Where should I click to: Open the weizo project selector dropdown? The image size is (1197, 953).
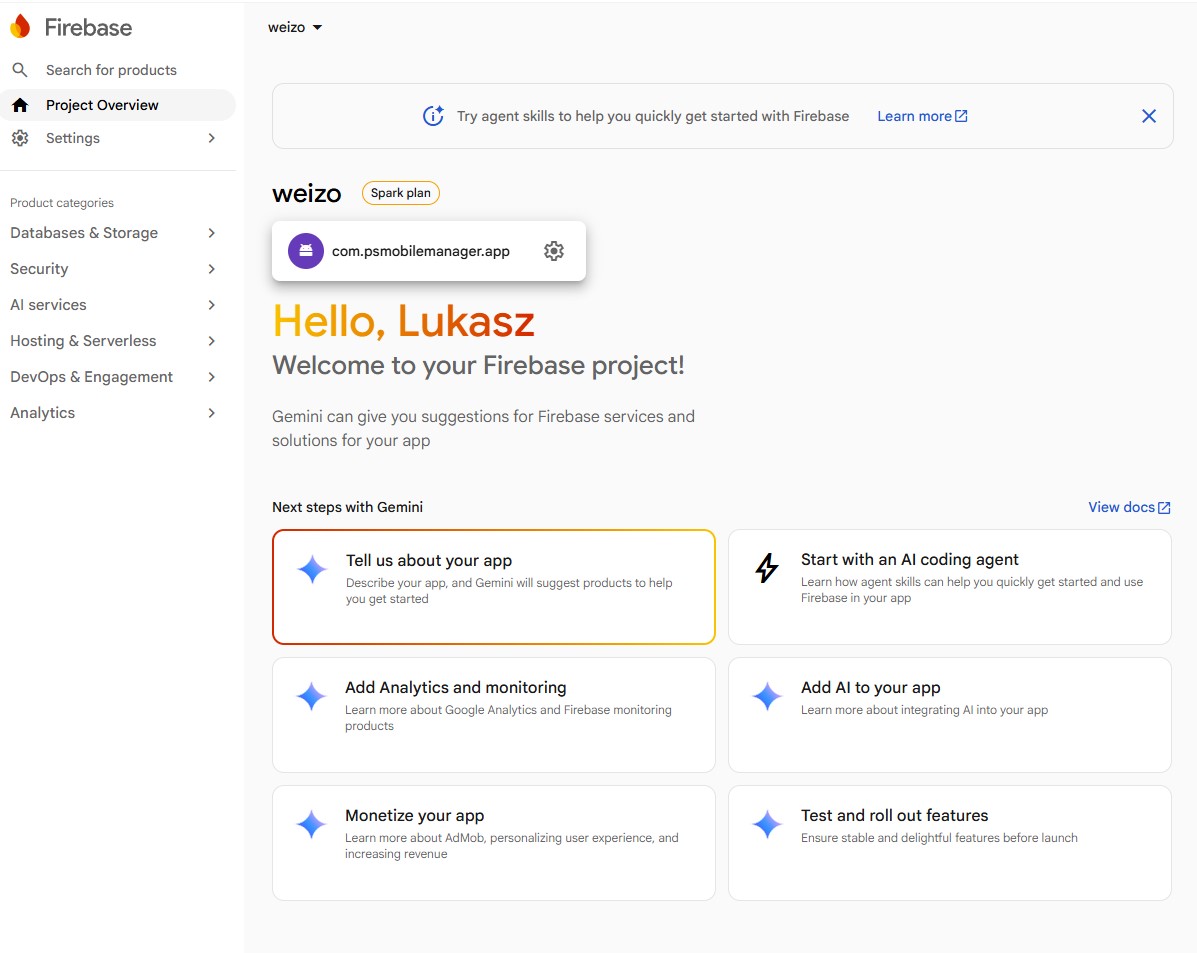[x=295, y=27]
